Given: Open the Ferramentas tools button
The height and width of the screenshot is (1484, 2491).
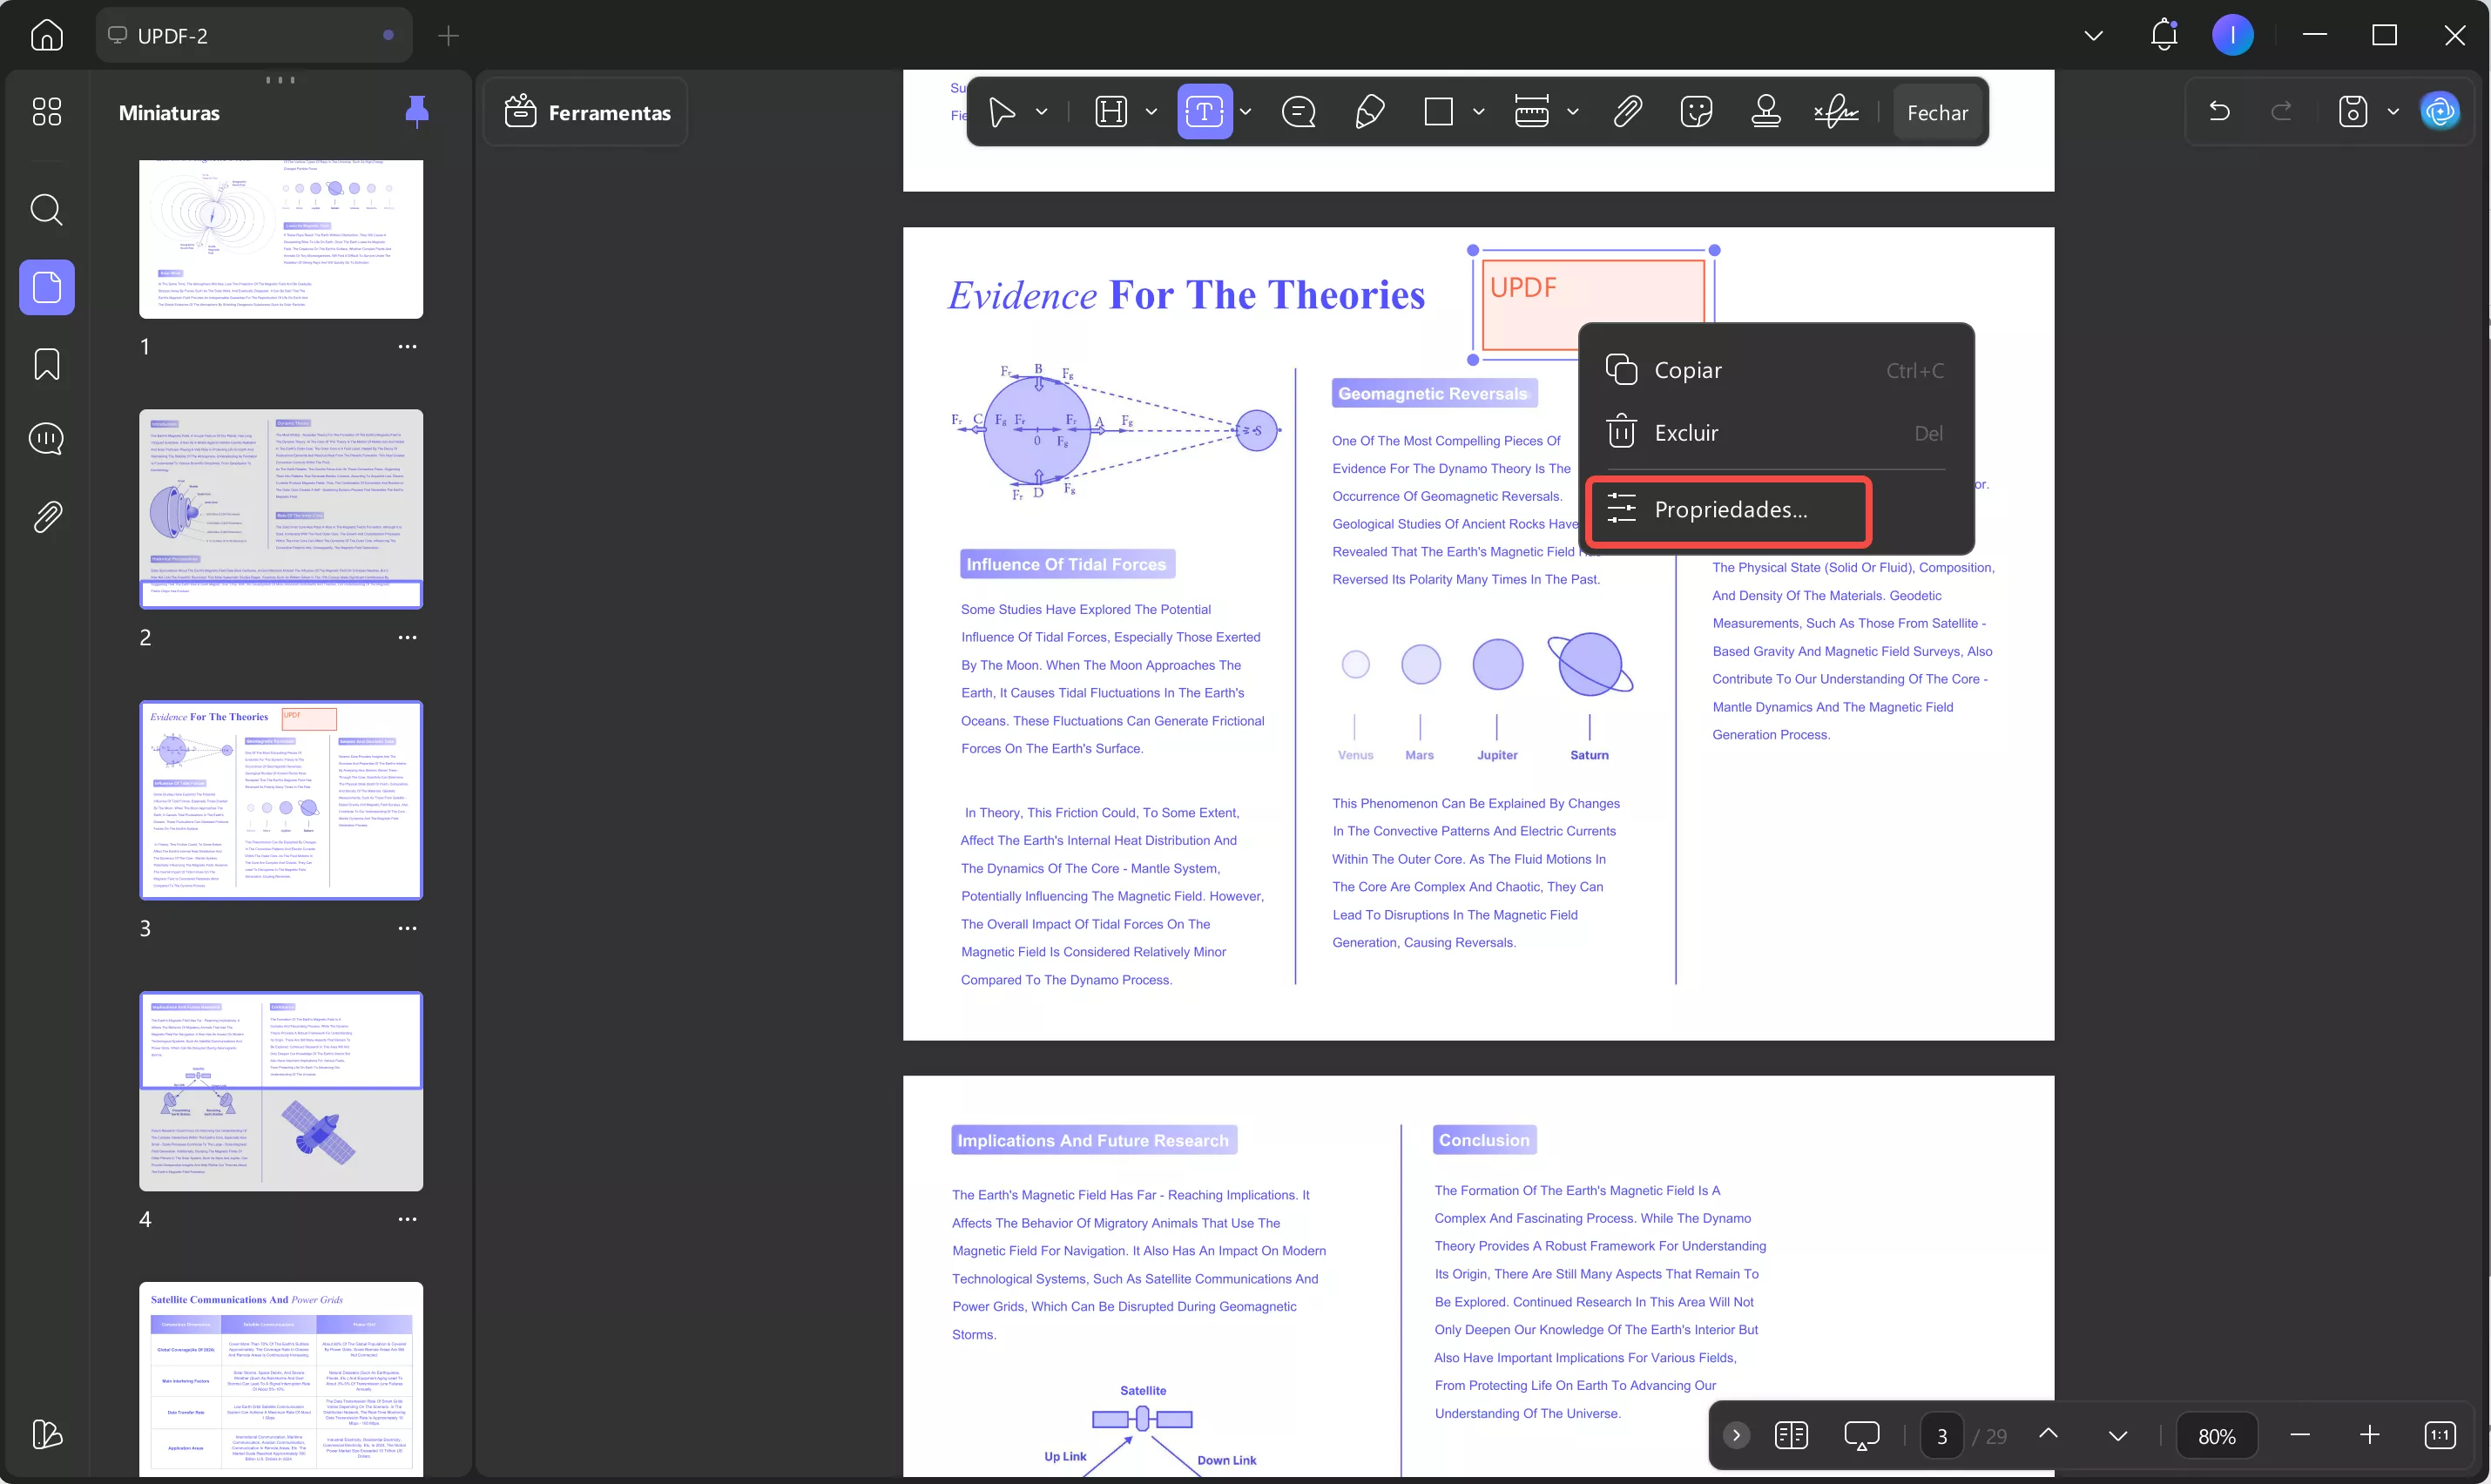Looking at the screenshot, I should 587,113.
